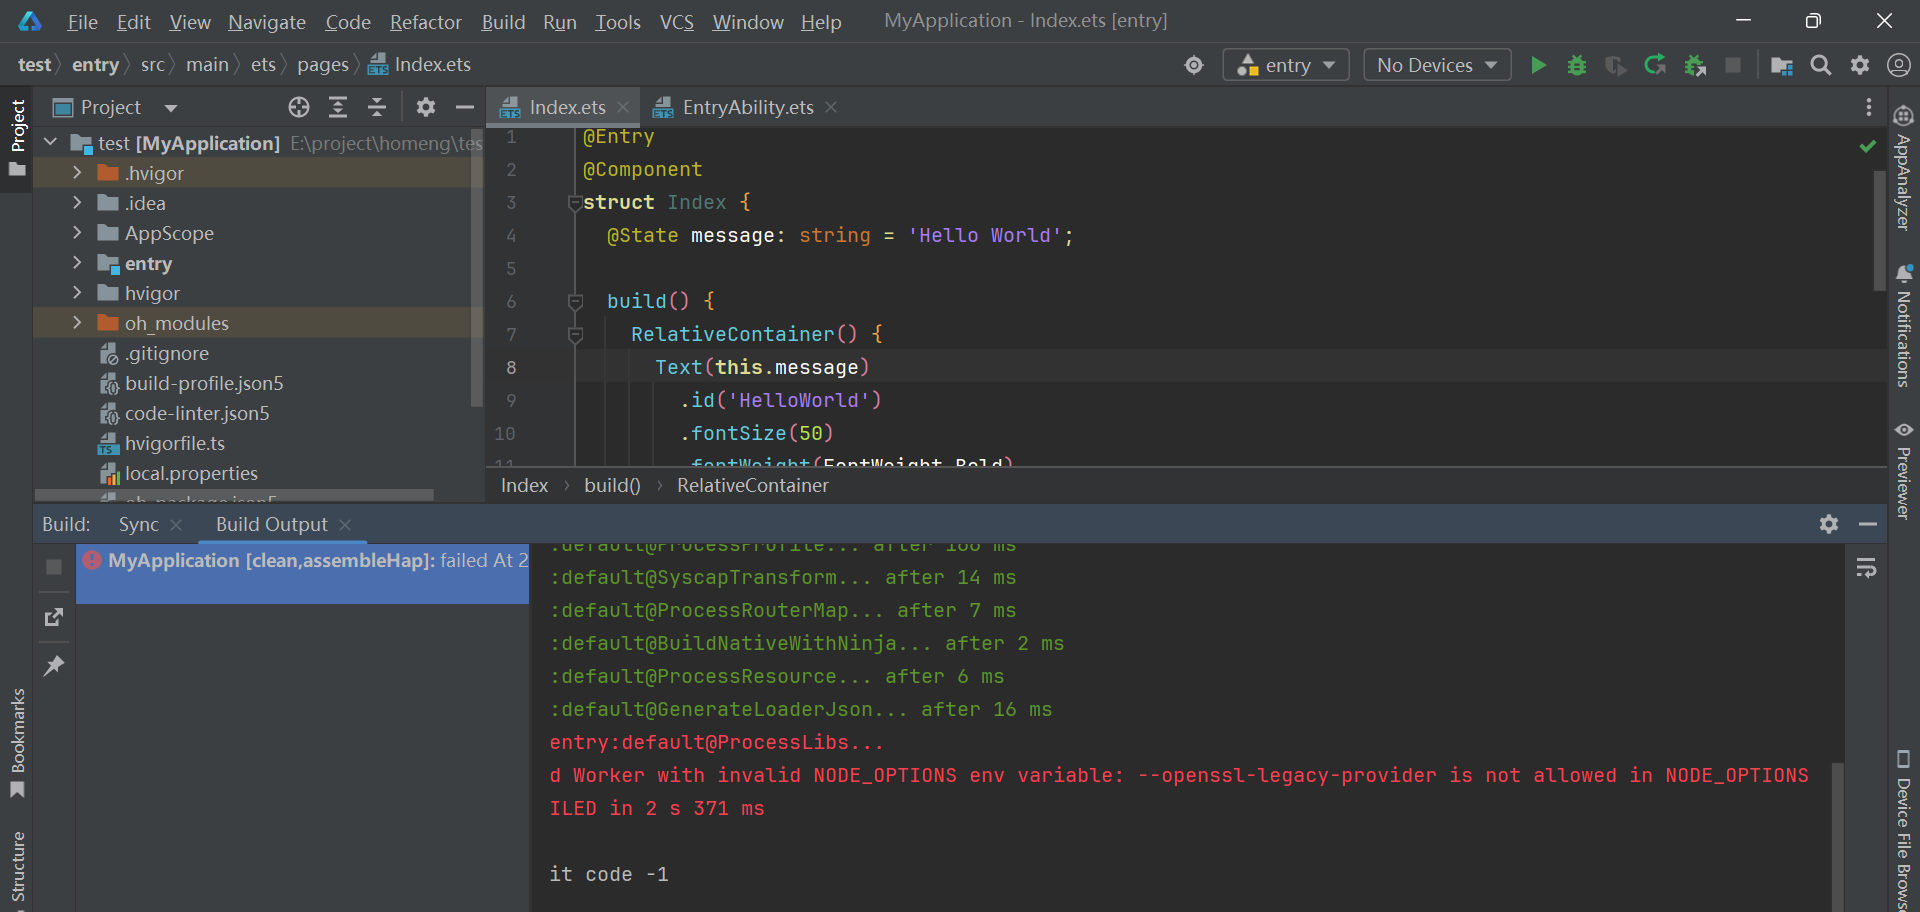Stop the build from the Build panel
The height and width of the screenshot is (912, 1920).
54,567
